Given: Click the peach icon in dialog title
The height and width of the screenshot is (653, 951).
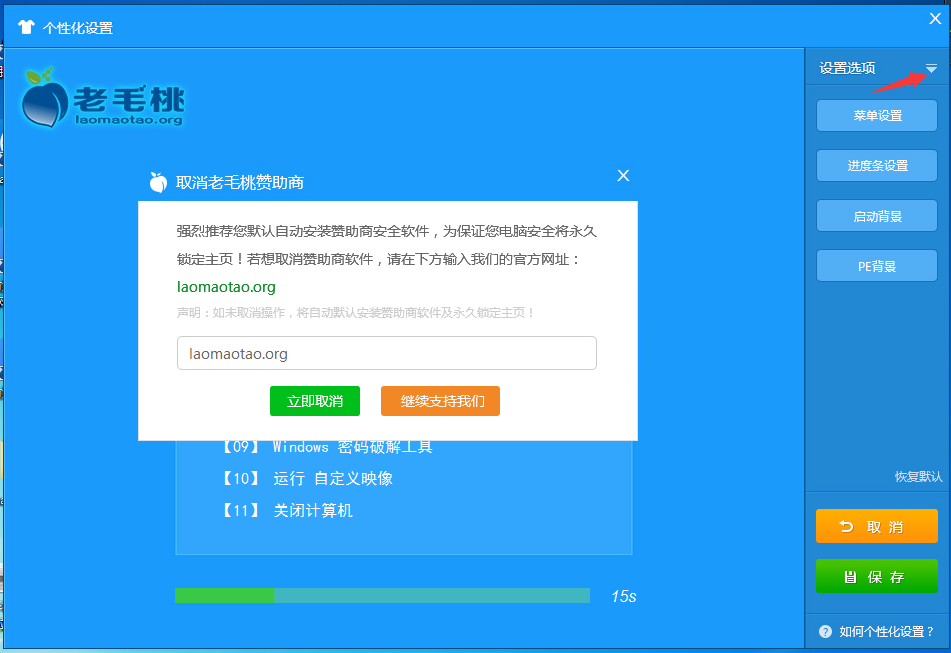Looking at the screenshot, I should pos(158,182).
